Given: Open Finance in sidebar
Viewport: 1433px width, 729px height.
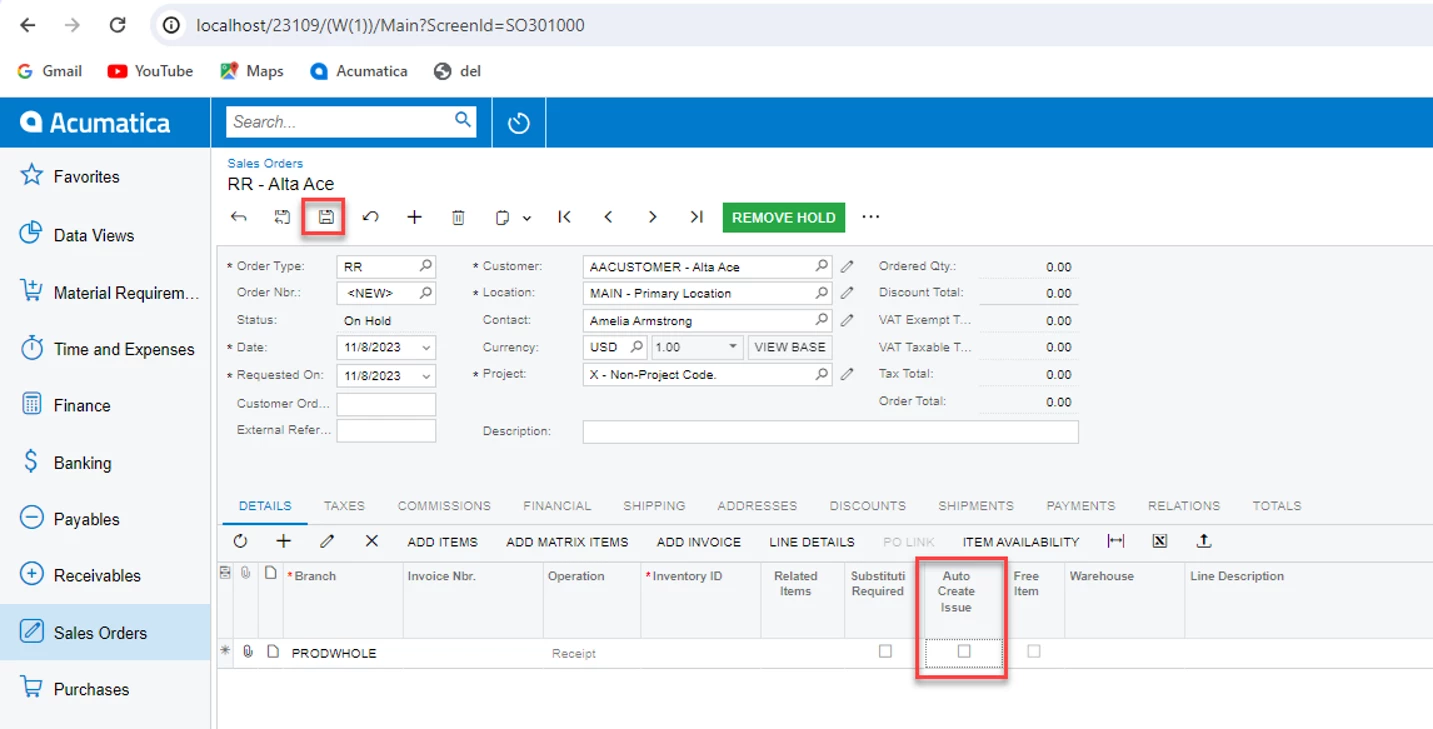Looking at the screenshot, I should 105,405.
